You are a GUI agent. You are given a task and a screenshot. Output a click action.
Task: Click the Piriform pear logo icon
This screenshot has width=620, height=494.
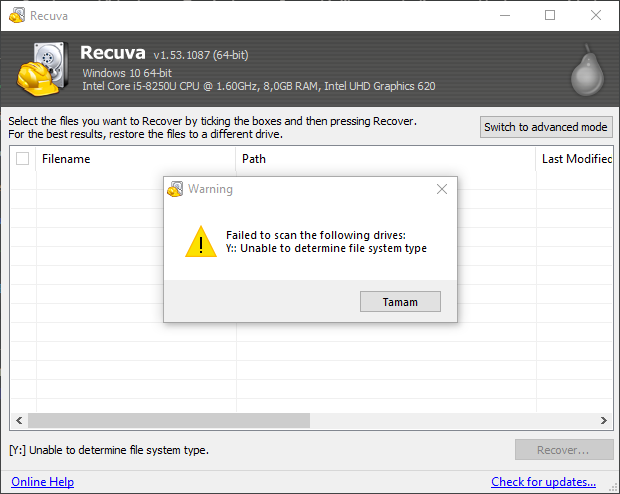589,72
